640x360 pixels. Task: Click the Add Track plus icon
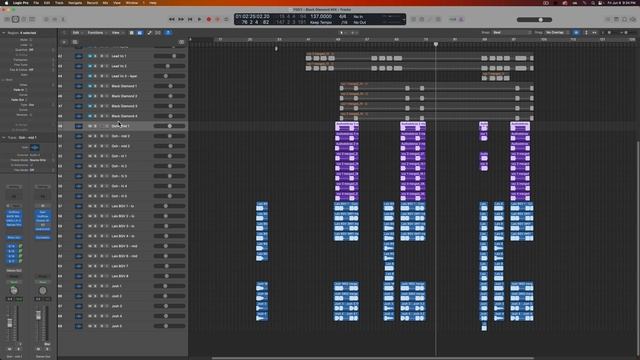click(x=64, y=42)
